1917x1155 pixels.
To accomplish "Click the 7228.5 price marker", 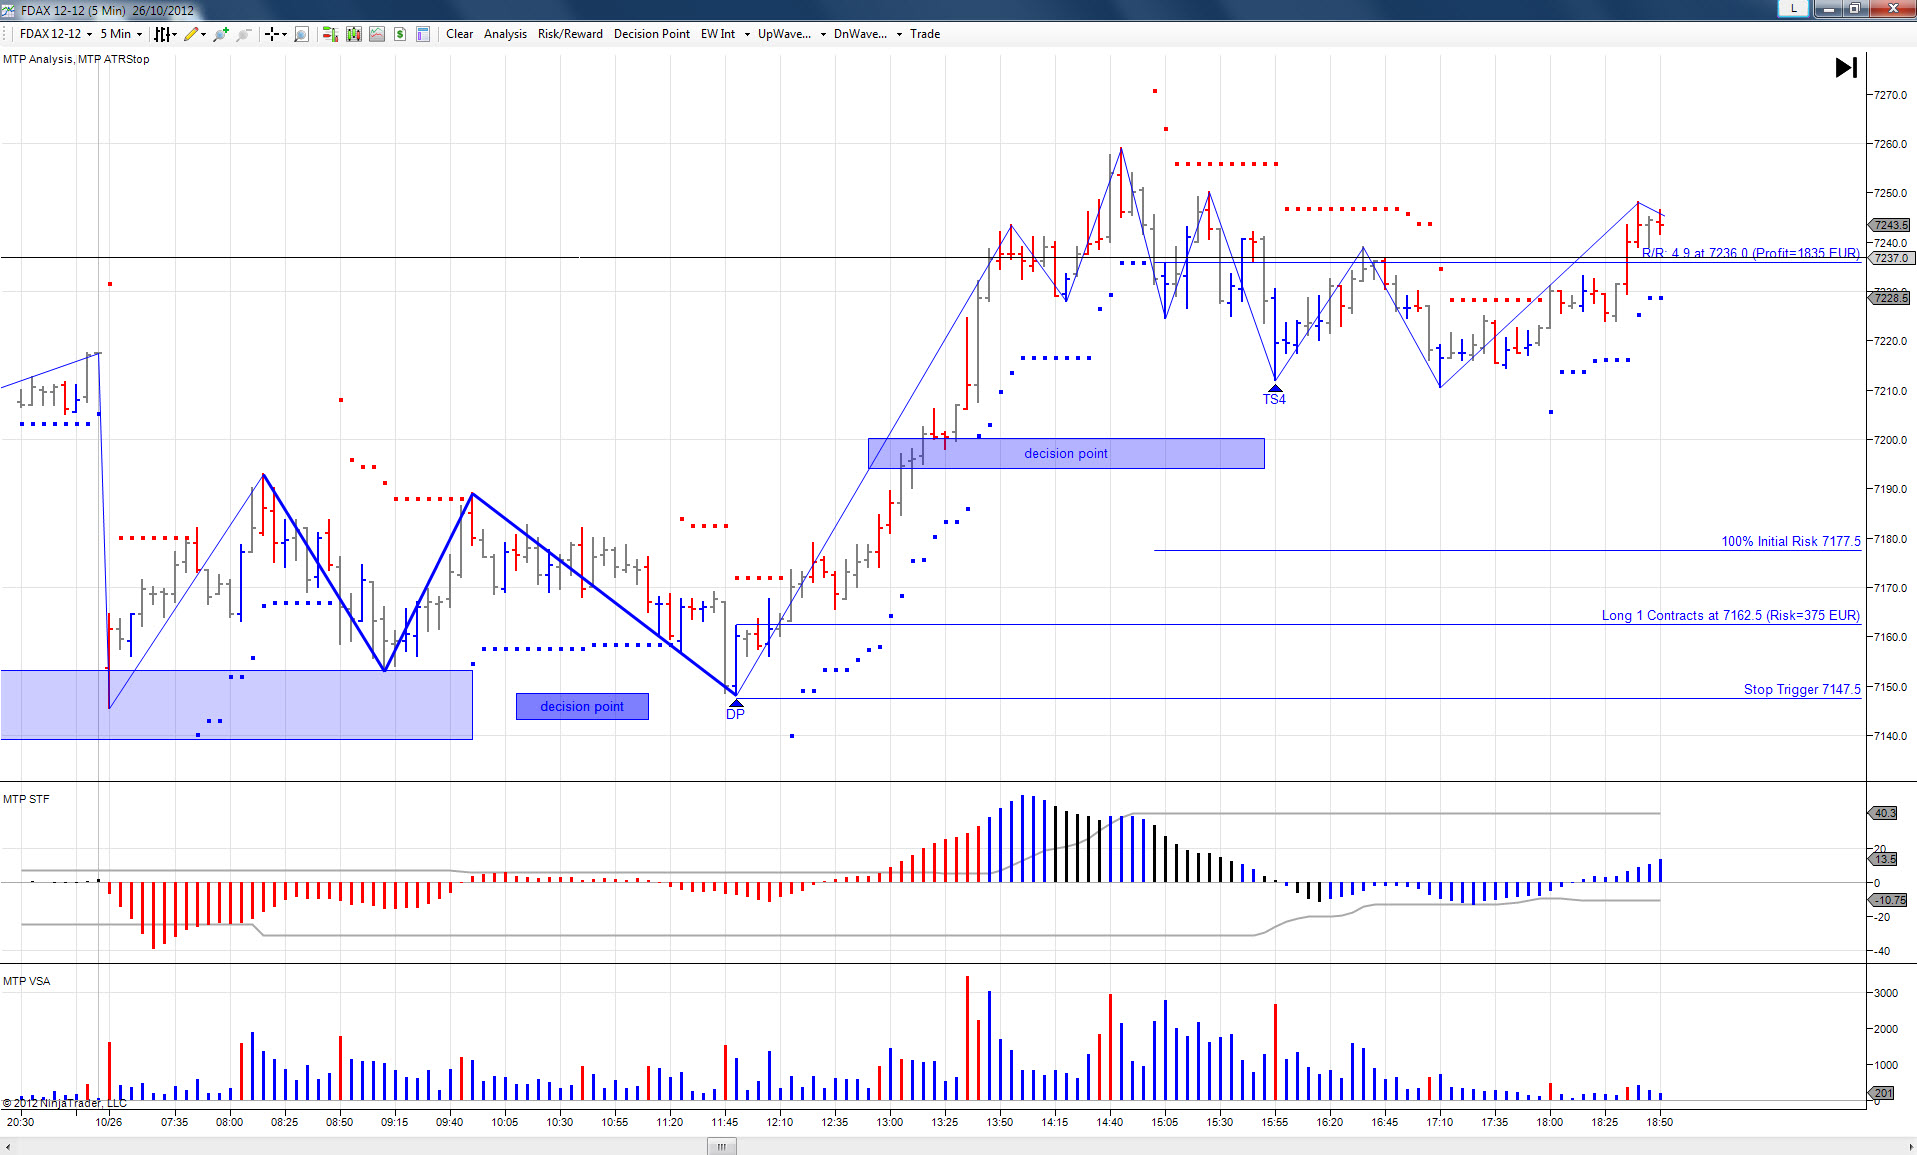I will point(1890,298).
